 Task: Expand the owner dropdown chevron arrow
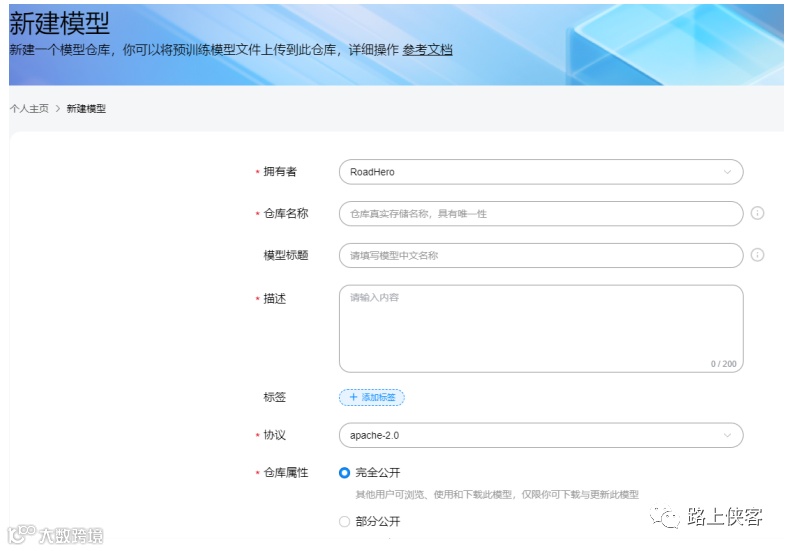point(727,172)
